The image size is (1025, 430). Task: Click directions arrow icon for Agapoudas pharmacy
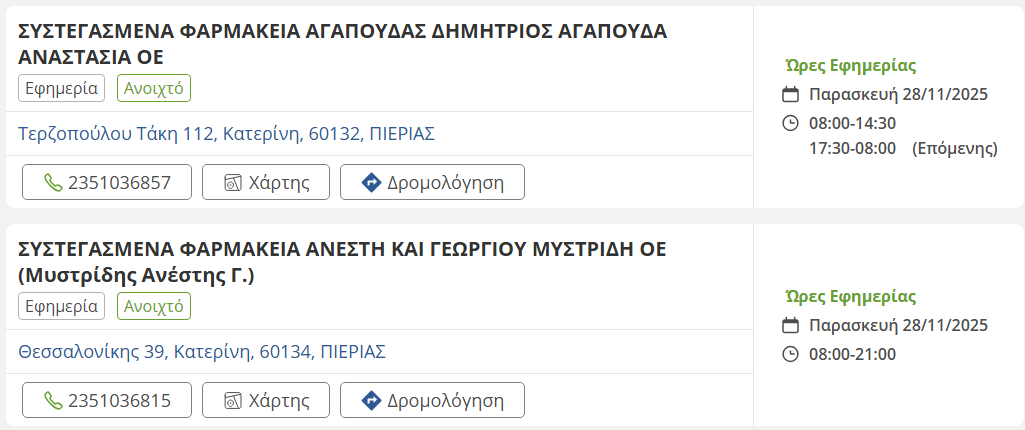371,183
